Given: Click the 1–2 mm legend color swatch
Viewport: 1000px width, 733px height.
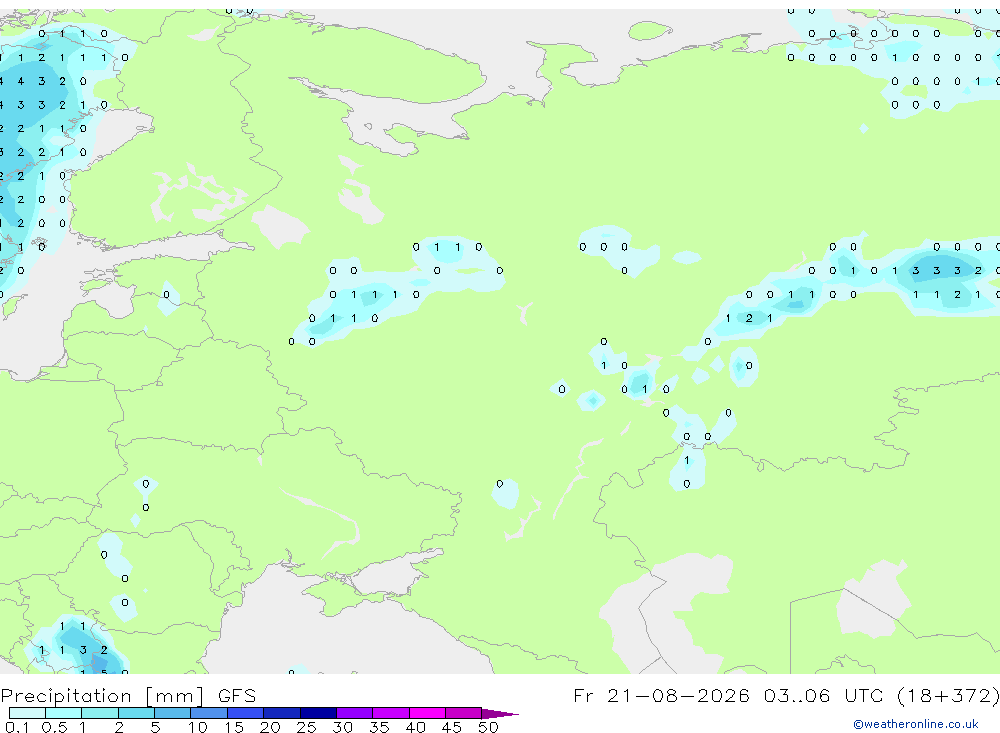Looking at the screenshot, I should click(100, 713).
